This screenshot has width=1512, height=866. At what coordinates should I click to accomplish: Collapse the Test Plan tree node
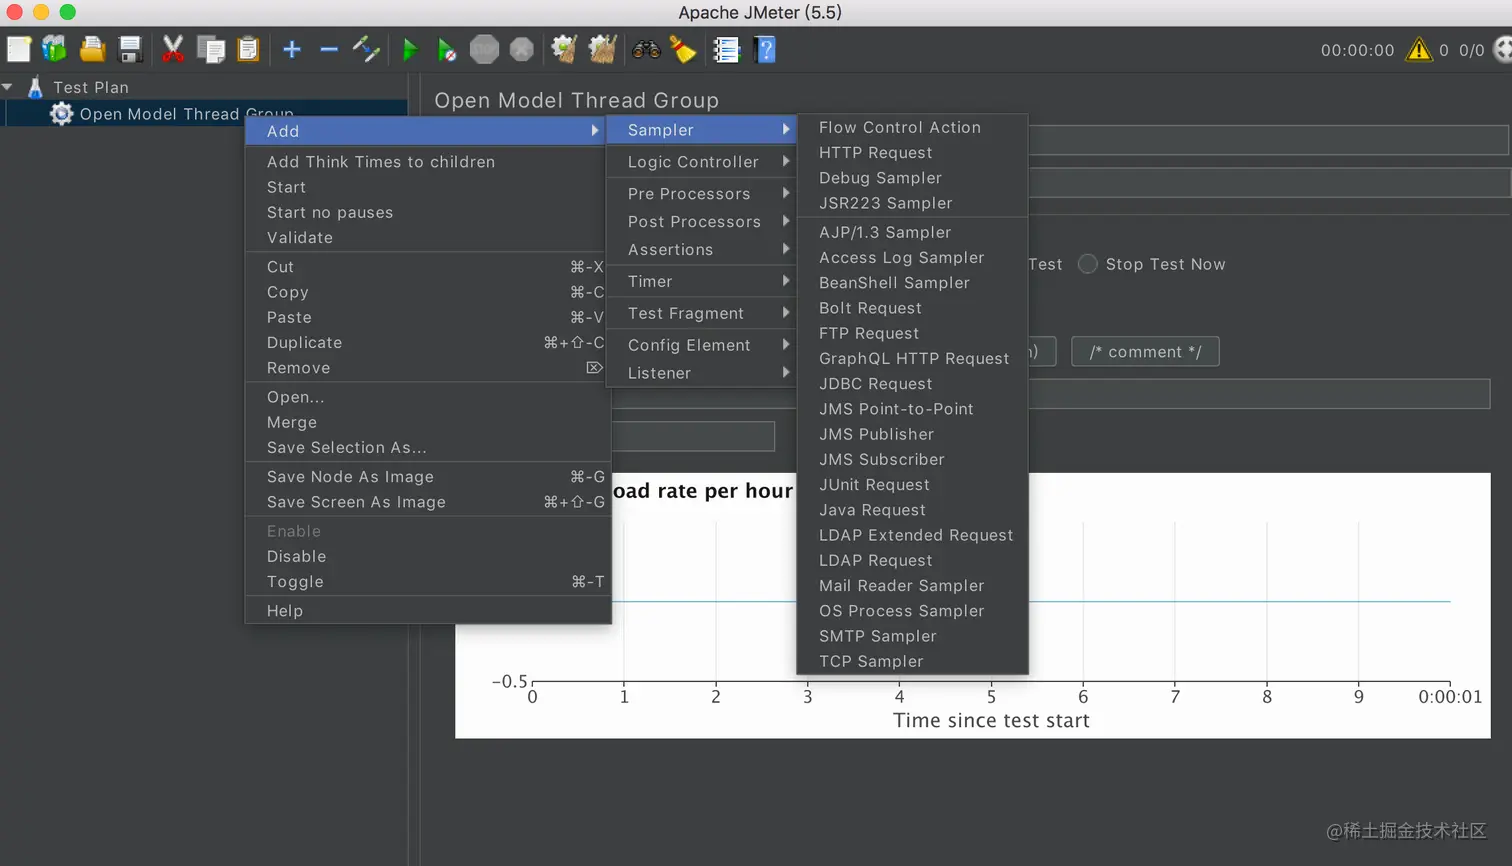click(8, 87)
